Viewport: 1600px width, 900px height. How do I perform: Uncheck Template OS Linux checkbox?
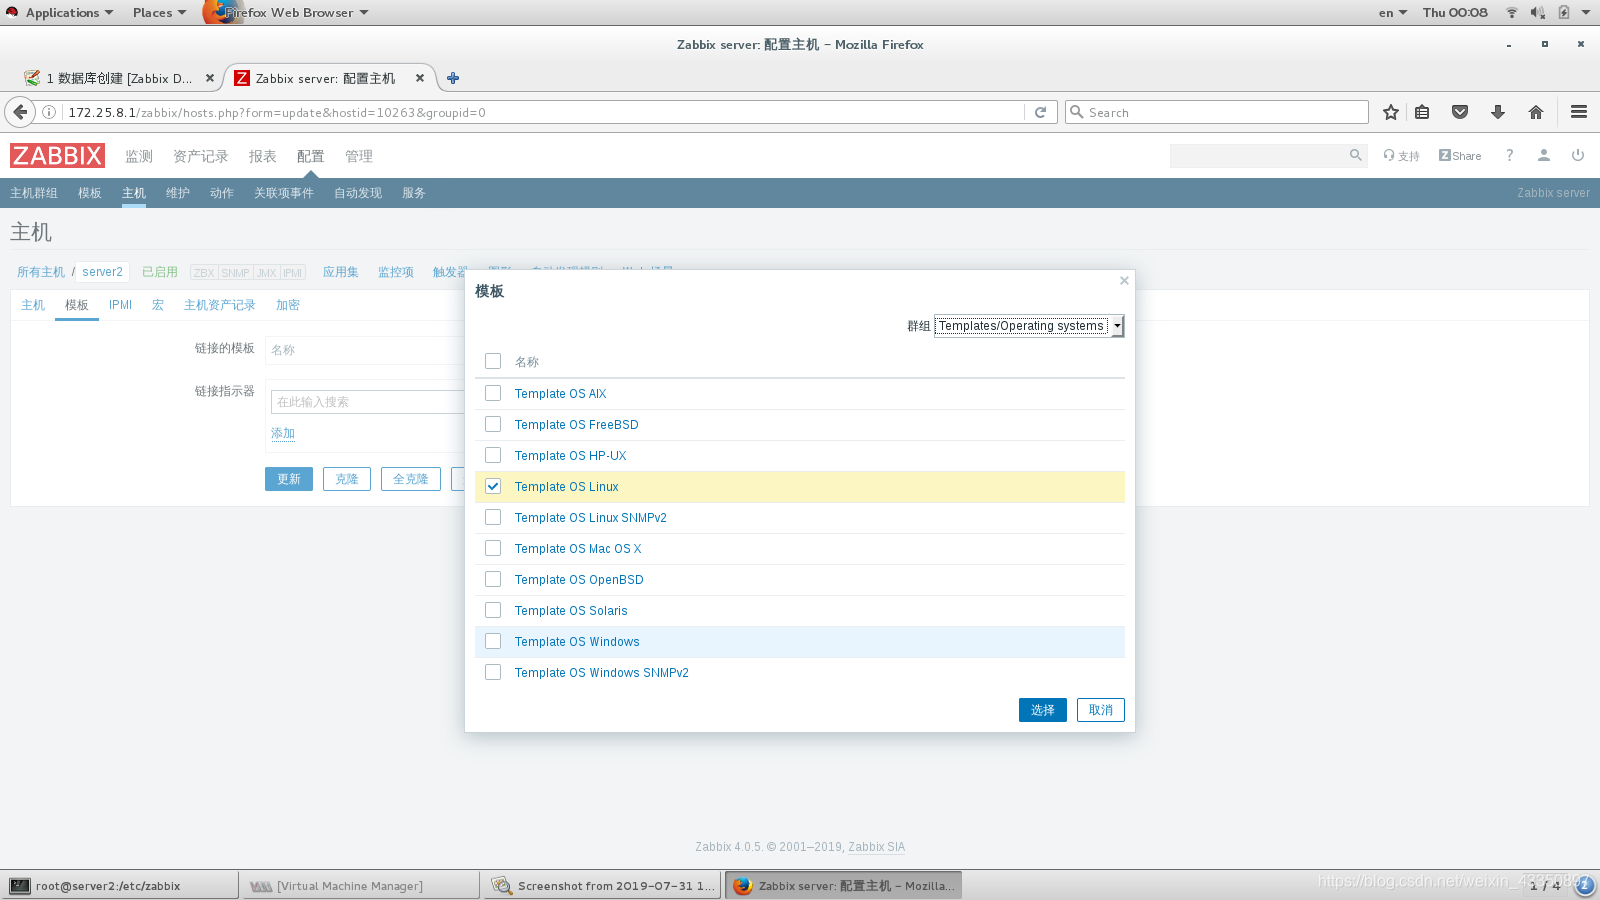click(x=493, y=486)
